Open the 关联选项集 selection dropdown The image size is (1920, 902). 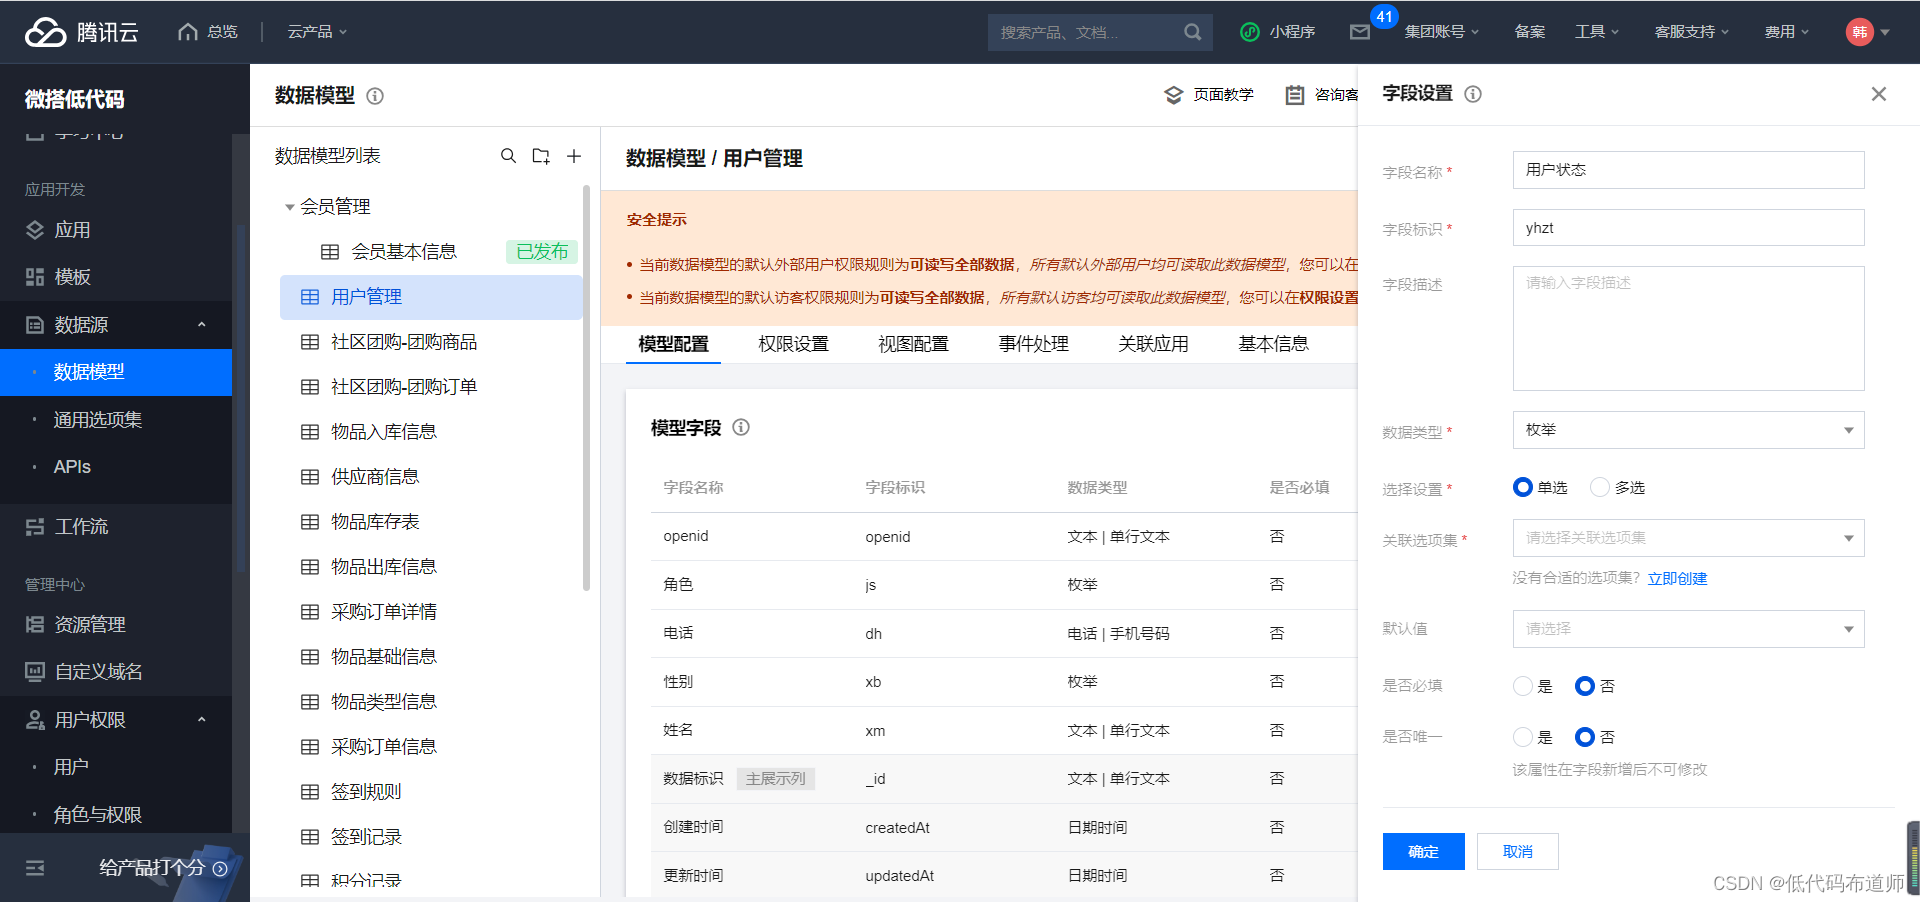(x=1687, y=537)
